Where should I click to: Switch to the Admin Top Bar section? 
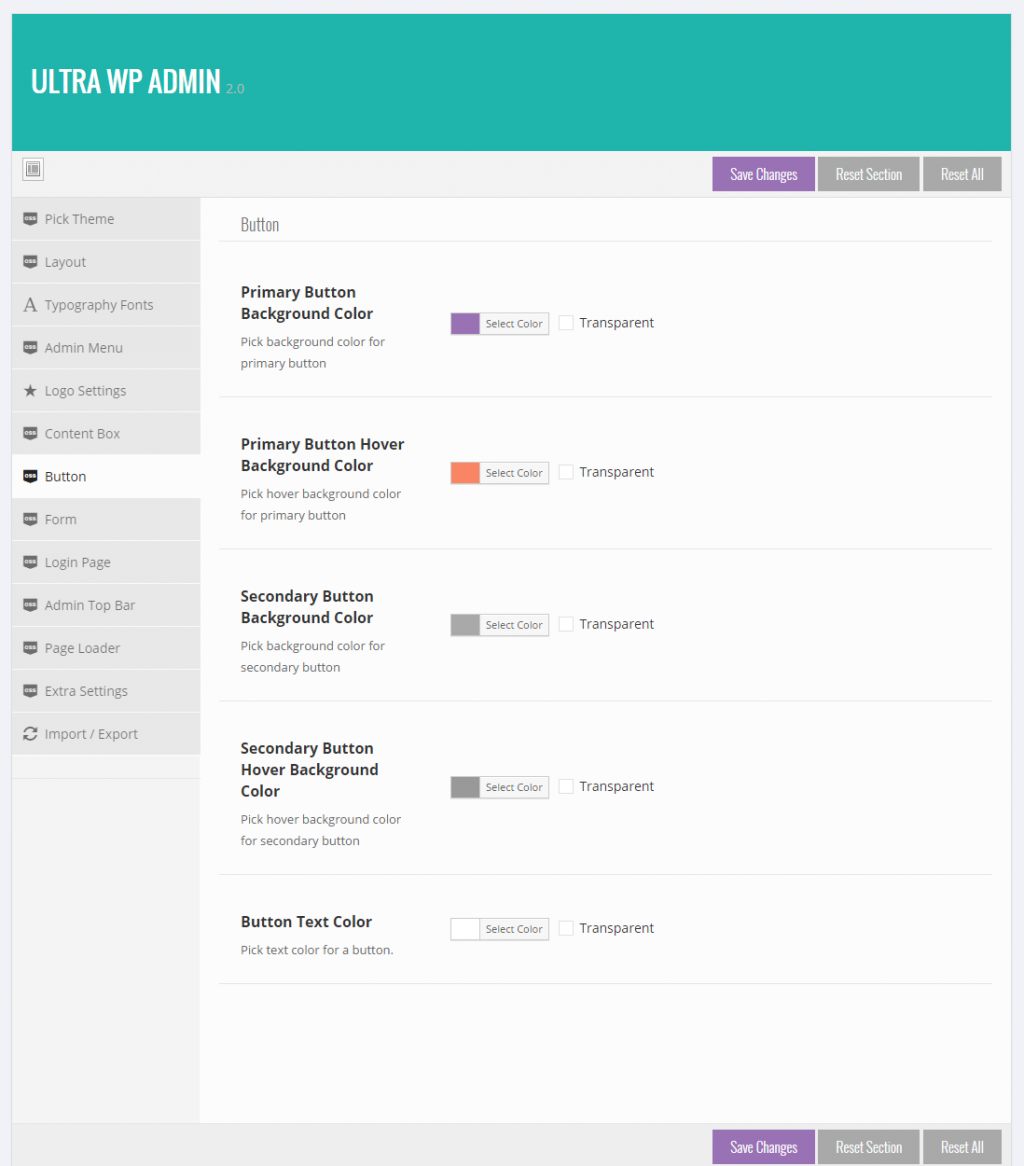click(90, 605)
